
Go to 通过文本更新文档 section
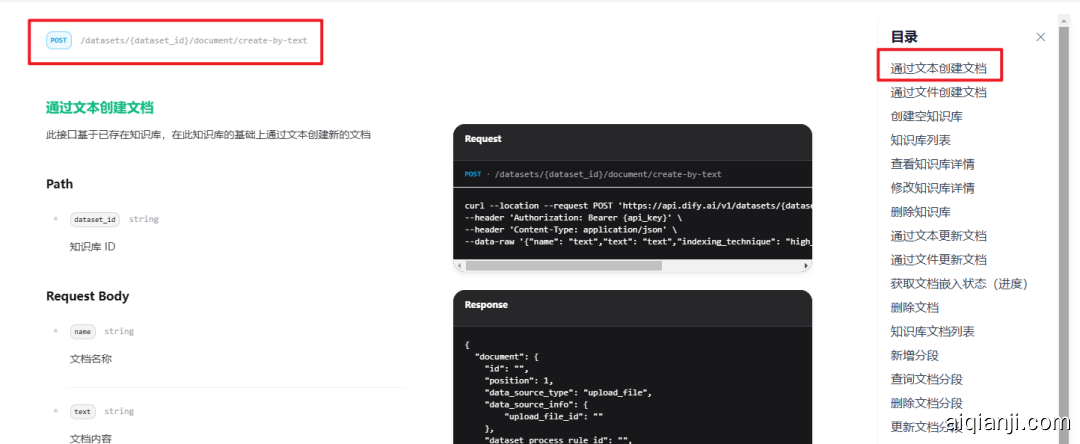[938, 236]
